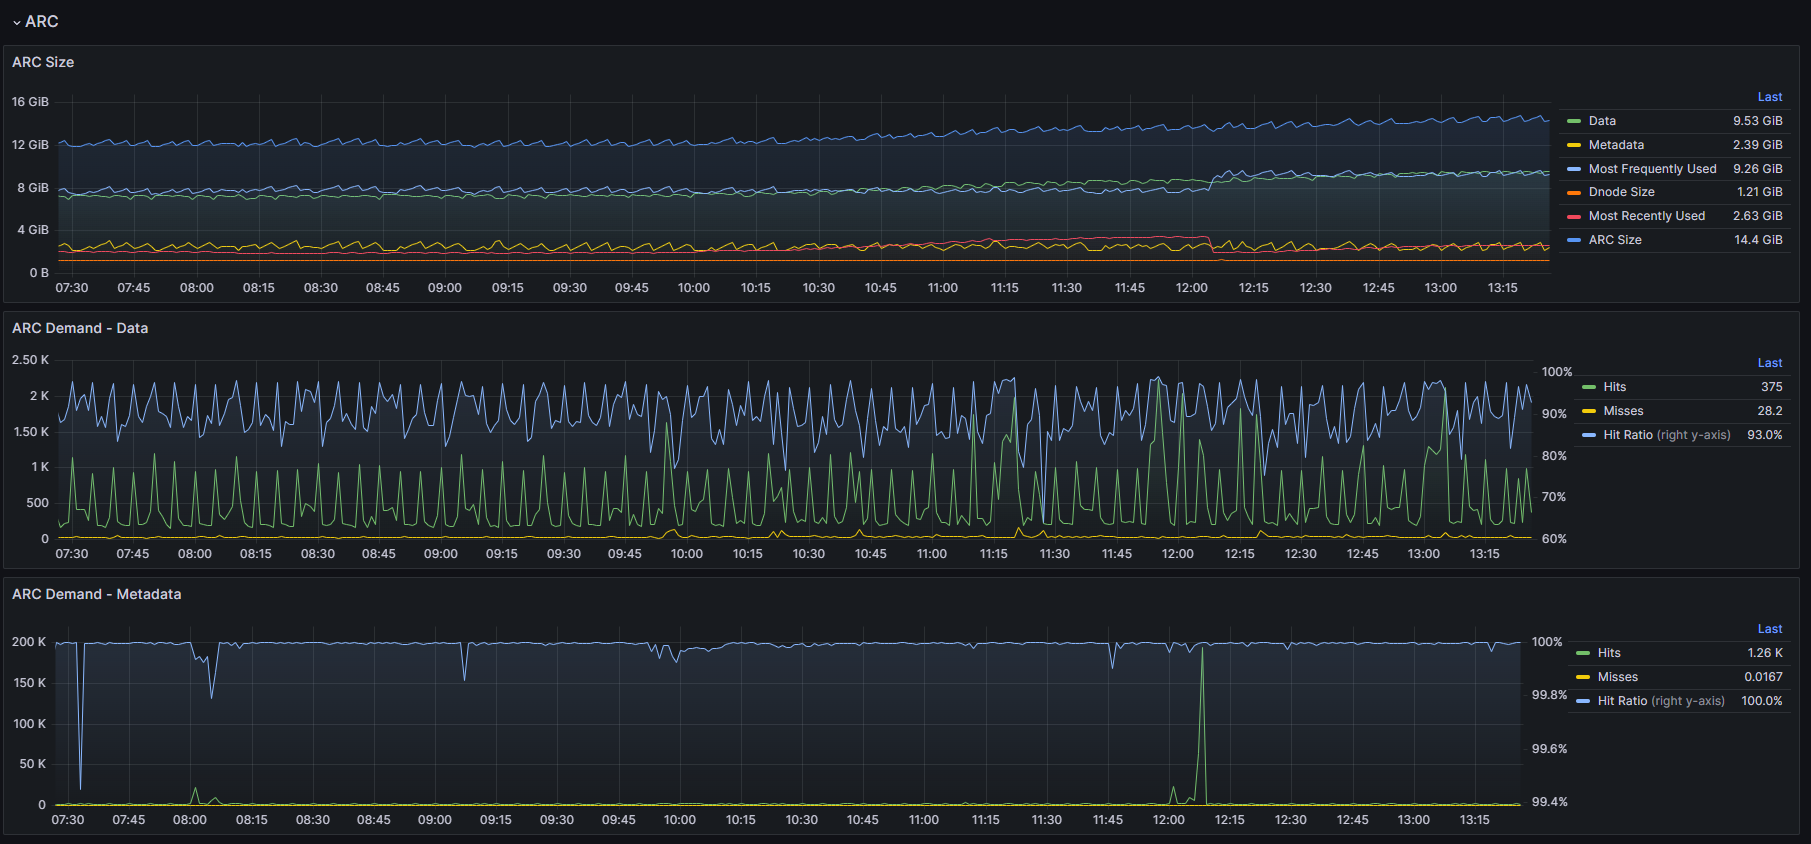The image size is (1811, 844).
Task: Click the 9.26 GiB legend value
Action: (1758, 169)
